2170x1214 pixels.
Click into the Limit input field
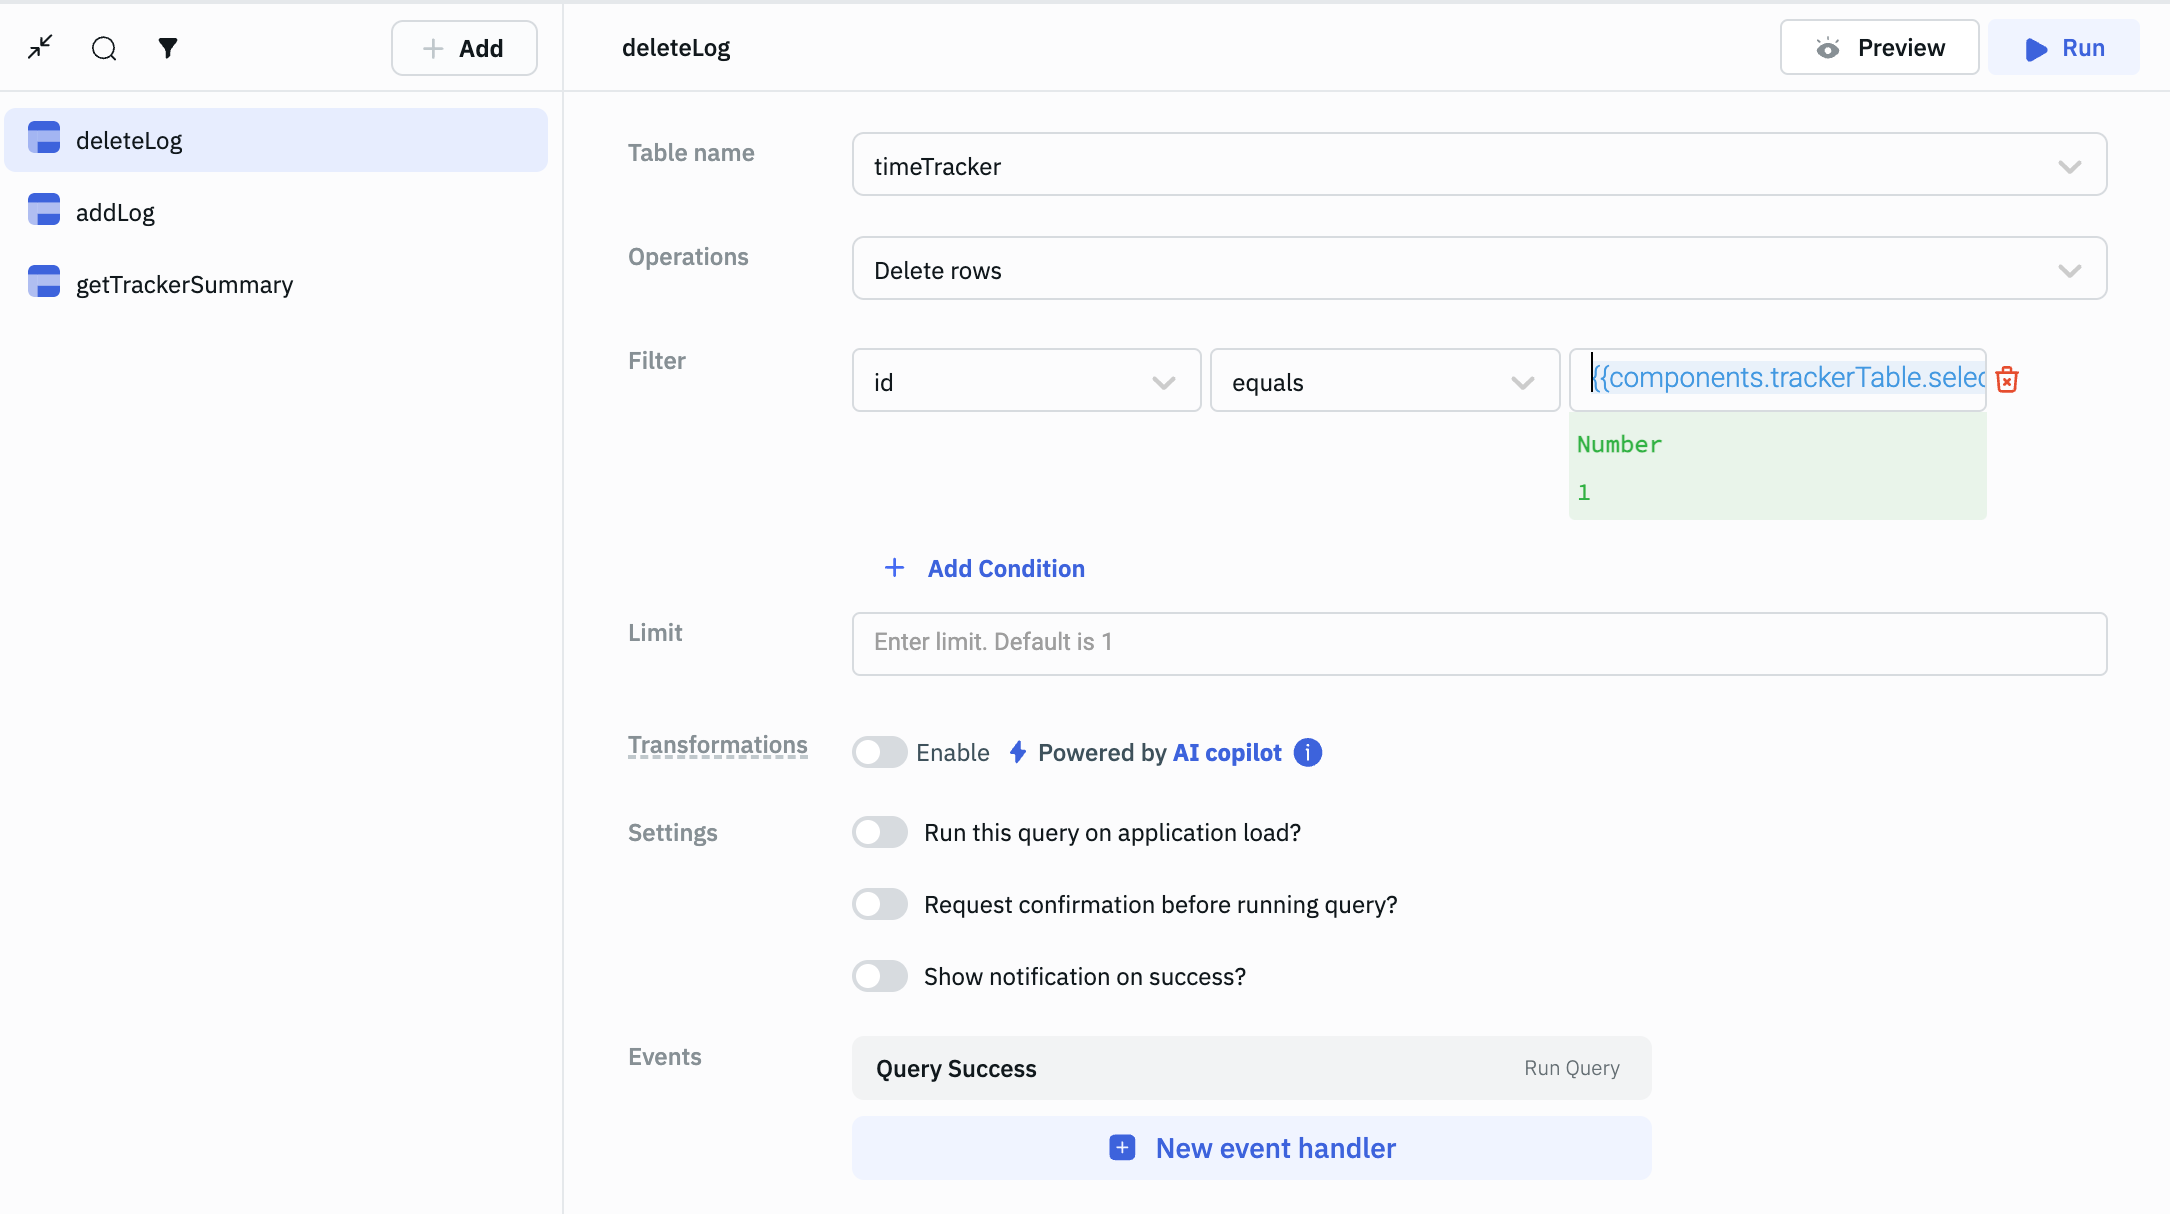[x=1478, y=643]
